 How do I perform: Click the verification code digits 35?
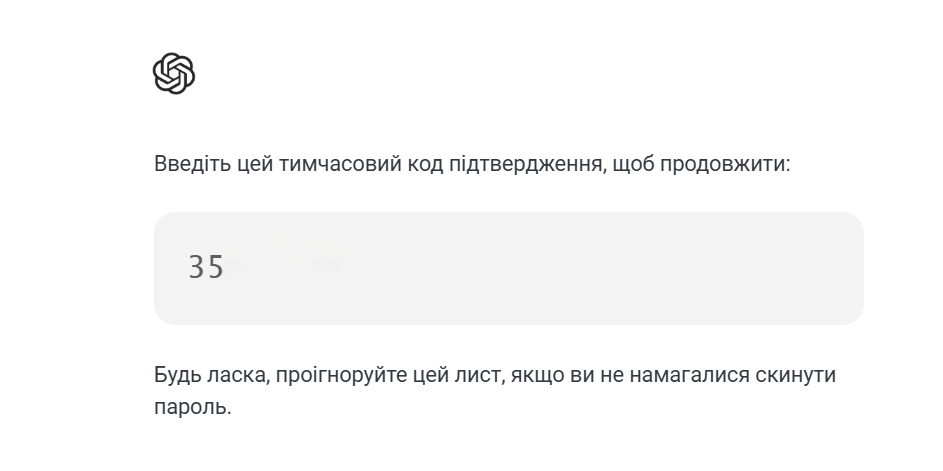point(206,268)
